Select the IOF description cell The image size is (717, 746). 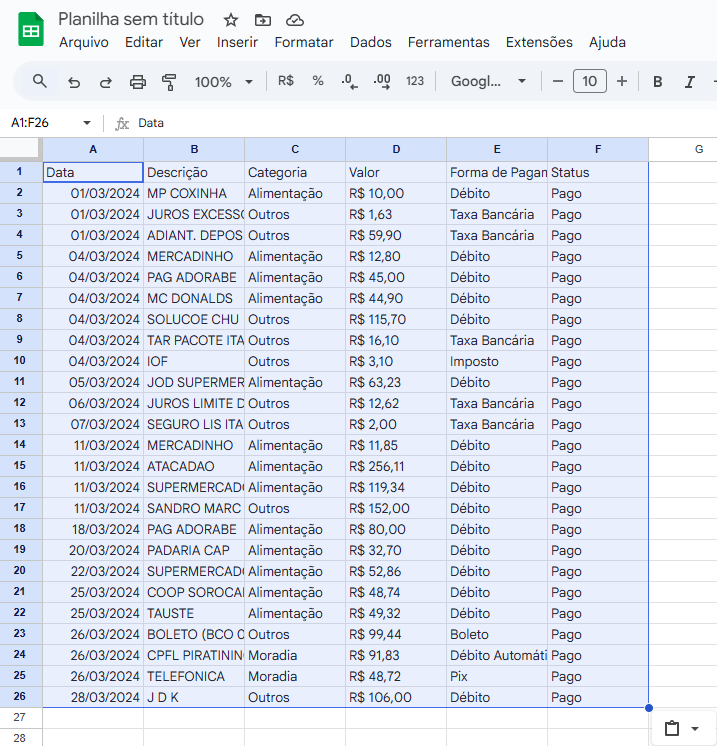coord(194,361)
